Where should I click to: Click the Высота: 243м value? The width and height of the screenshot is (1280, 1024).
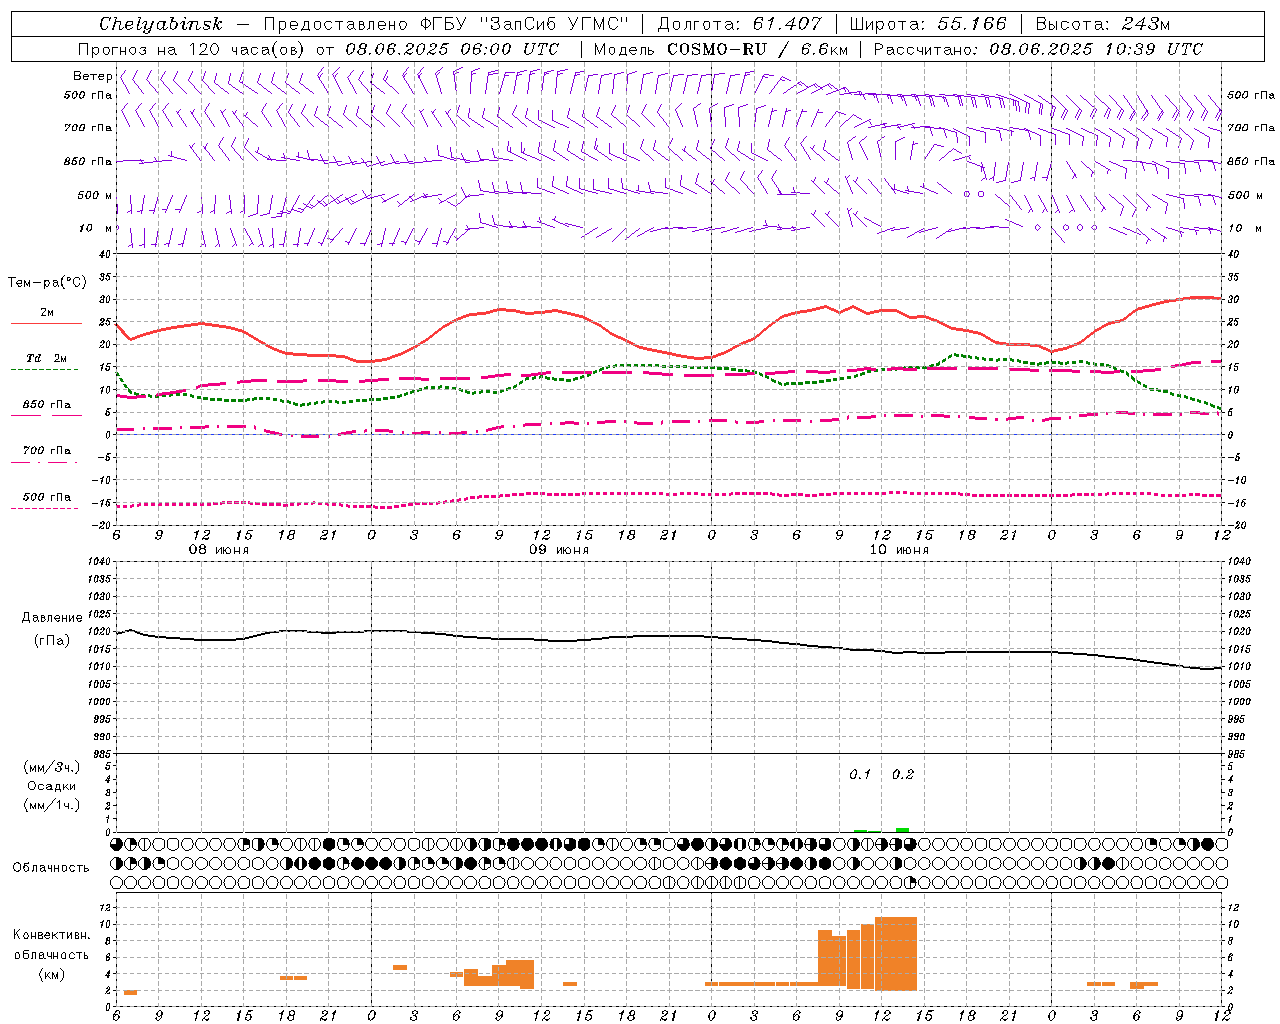[x=1103, y=24]
